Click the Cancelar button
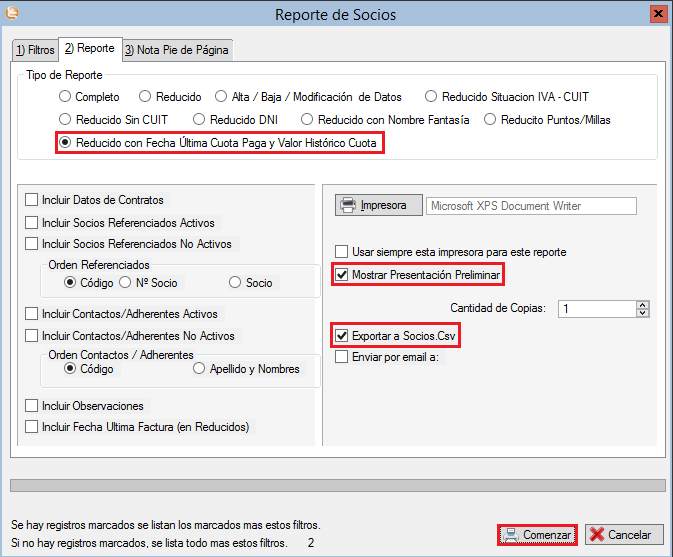The width and height of the screenshot is (673, 557). click(x=624, y=535)
